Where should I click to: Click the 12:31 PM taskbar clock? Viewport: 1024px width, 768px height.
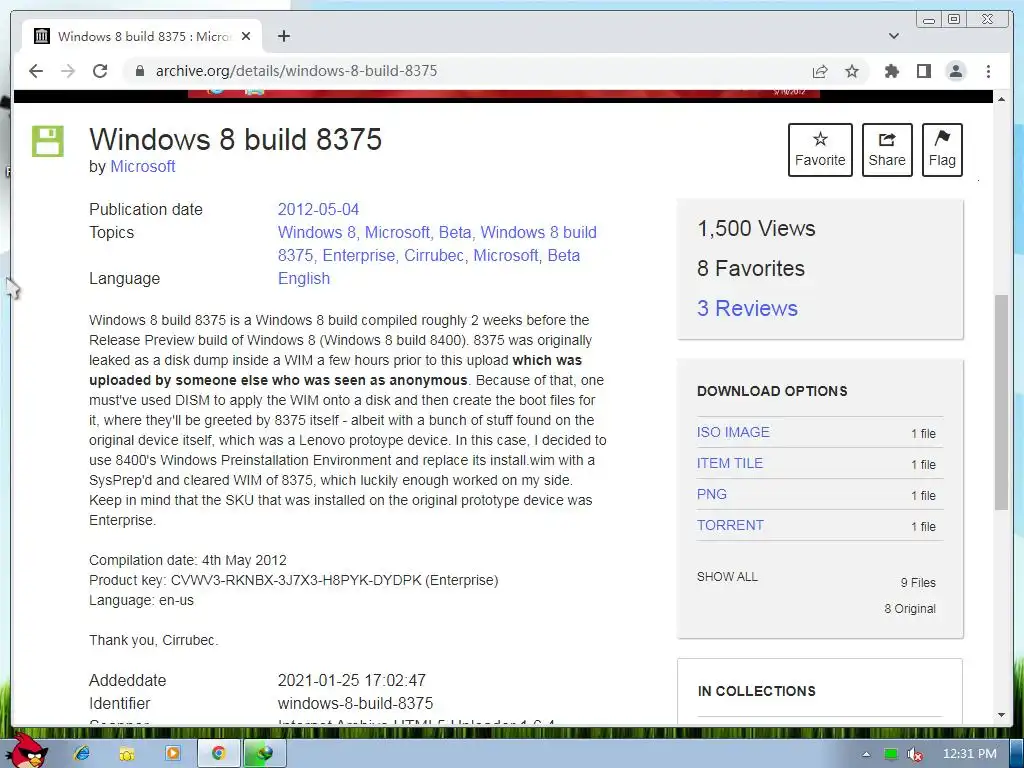(x=970, y=754)
